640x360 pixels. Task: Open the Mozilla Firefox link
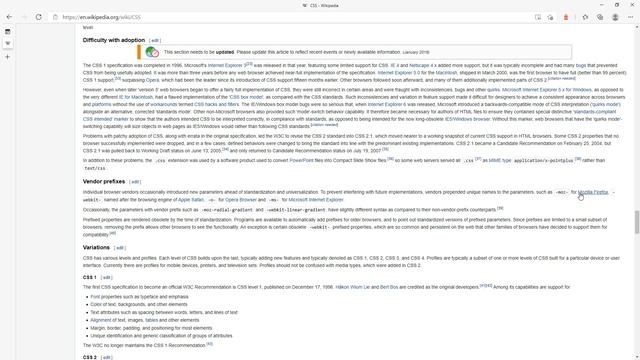(x=593, y=192)
